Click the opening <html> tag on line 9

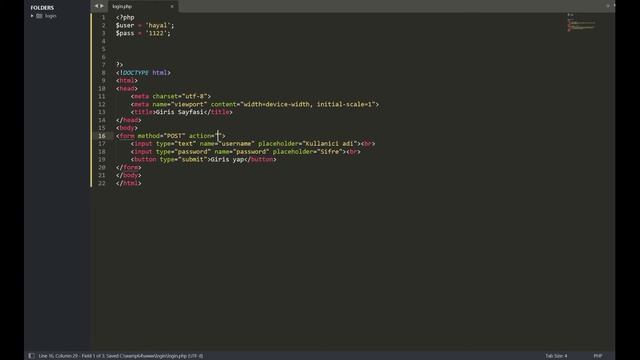127,81
